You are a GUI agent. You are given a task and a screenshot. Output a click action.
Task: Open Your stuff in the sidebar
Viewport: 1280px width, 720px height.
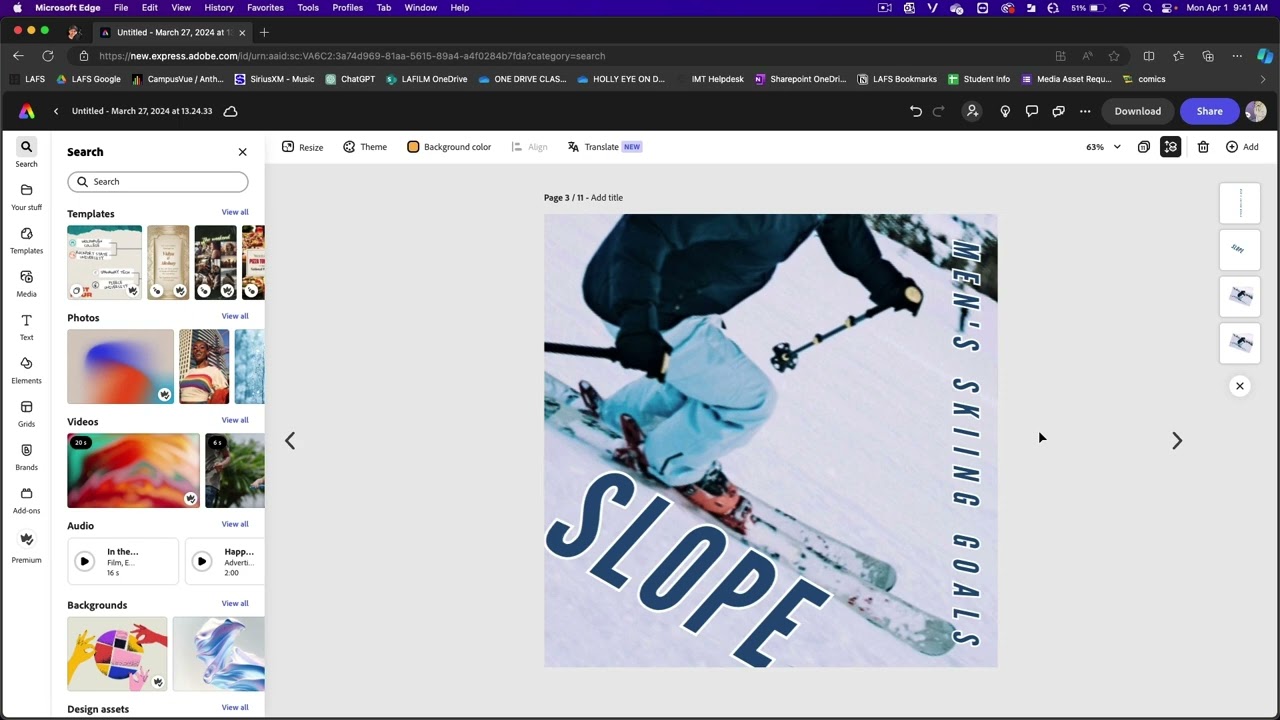pos(26,197)
